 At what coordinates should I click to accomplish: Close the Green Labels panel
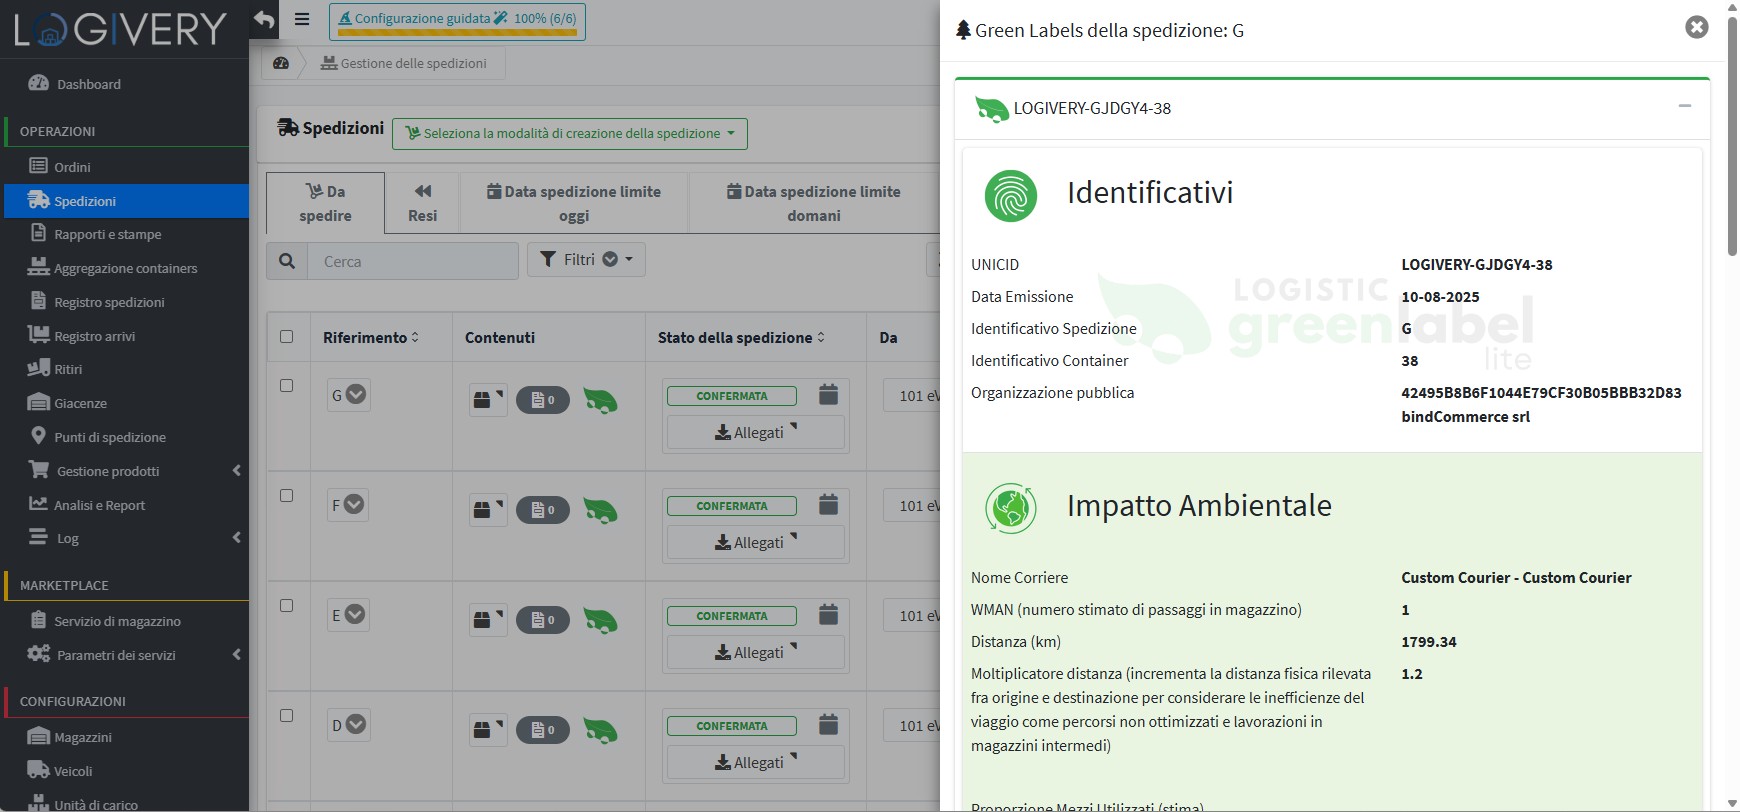[x=1696, y=27]
